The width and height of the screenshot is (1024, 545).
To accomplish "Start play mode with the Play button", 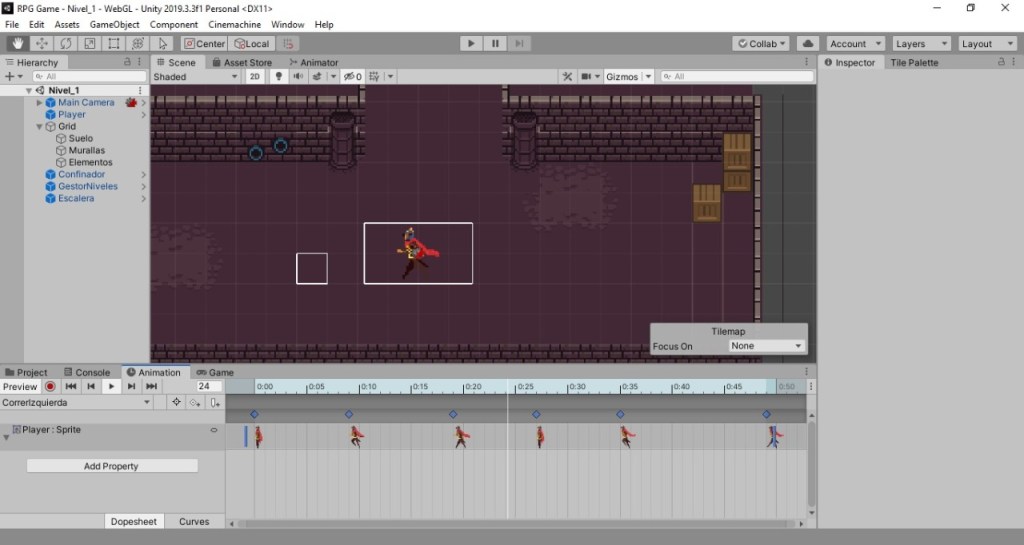I will coord(470,44).
